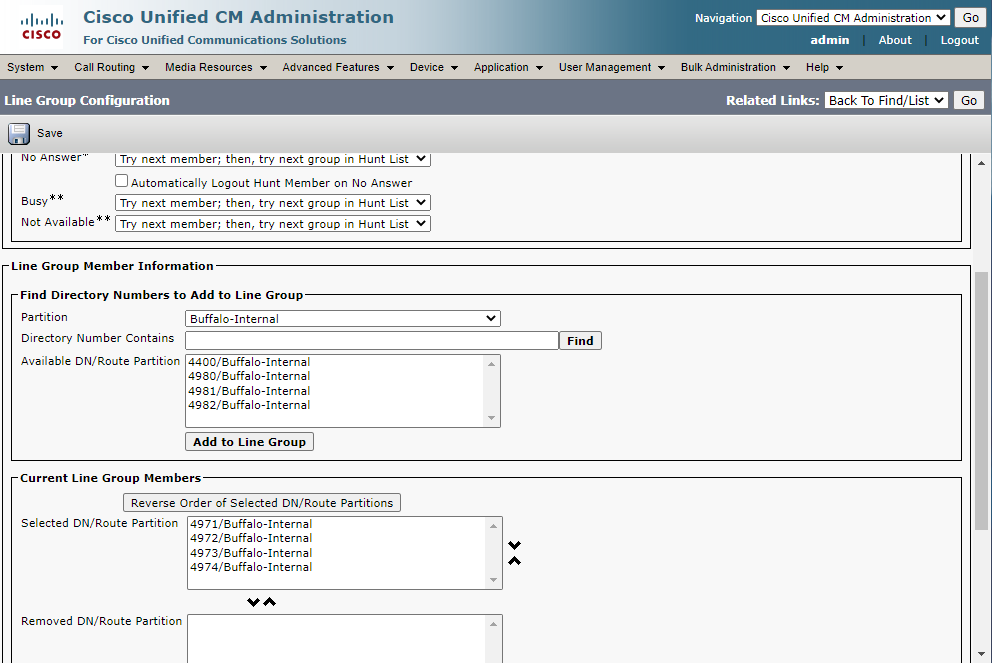This screenshot has height=663, width=992.
Task: Click page scrollbar up arrow
Action: [981, 163]
